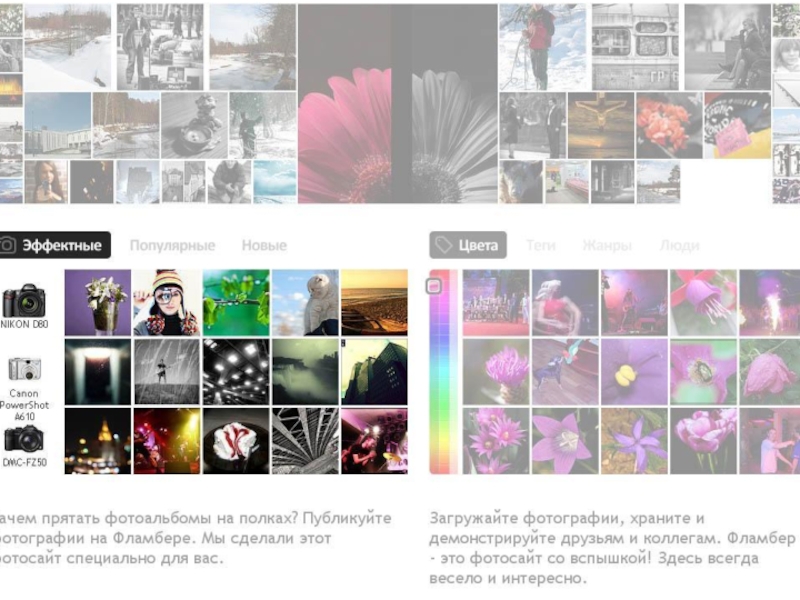View the white flowers on purple thumbnail
This screenshot has height=600, width=800.
pos(98,303)
